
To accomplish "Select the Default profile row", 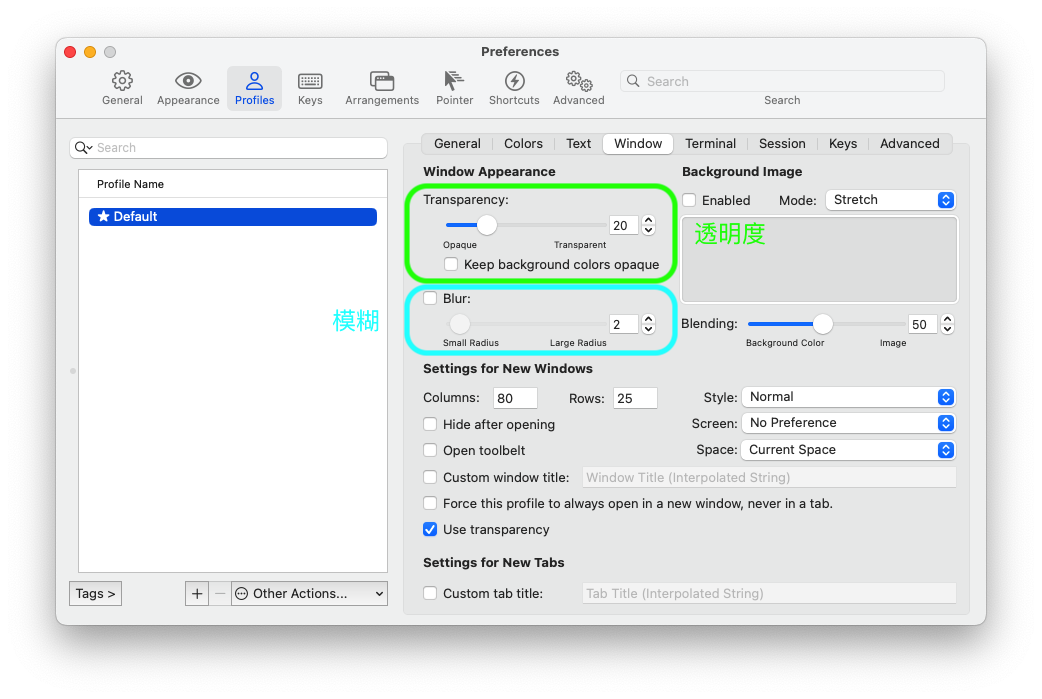I will (x=233, y=217).
